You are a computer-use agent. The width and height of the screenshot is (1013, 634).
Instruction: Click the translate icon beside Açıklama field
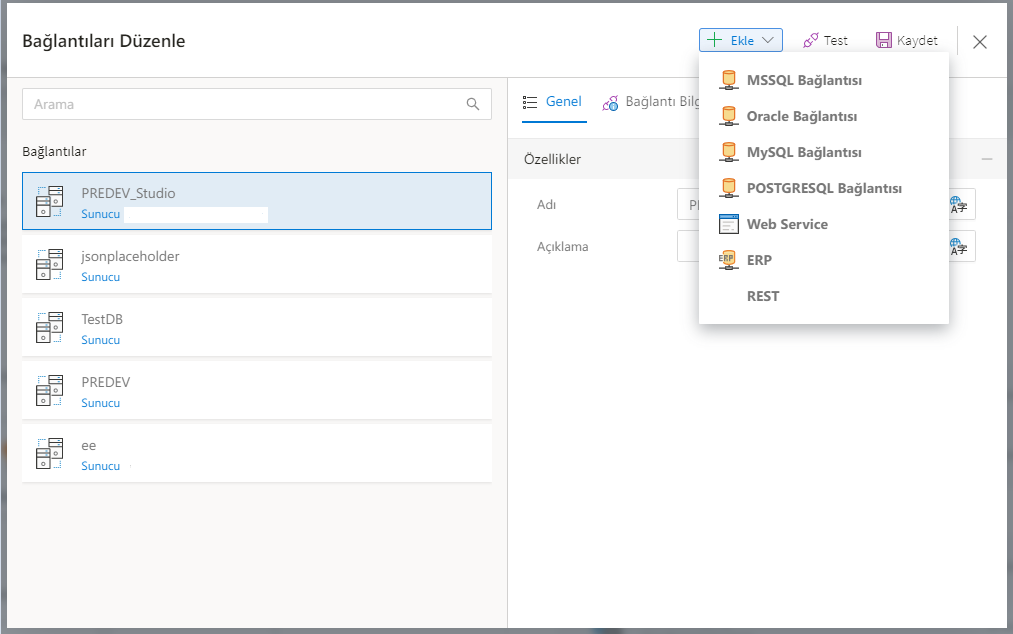coord(958,246)
